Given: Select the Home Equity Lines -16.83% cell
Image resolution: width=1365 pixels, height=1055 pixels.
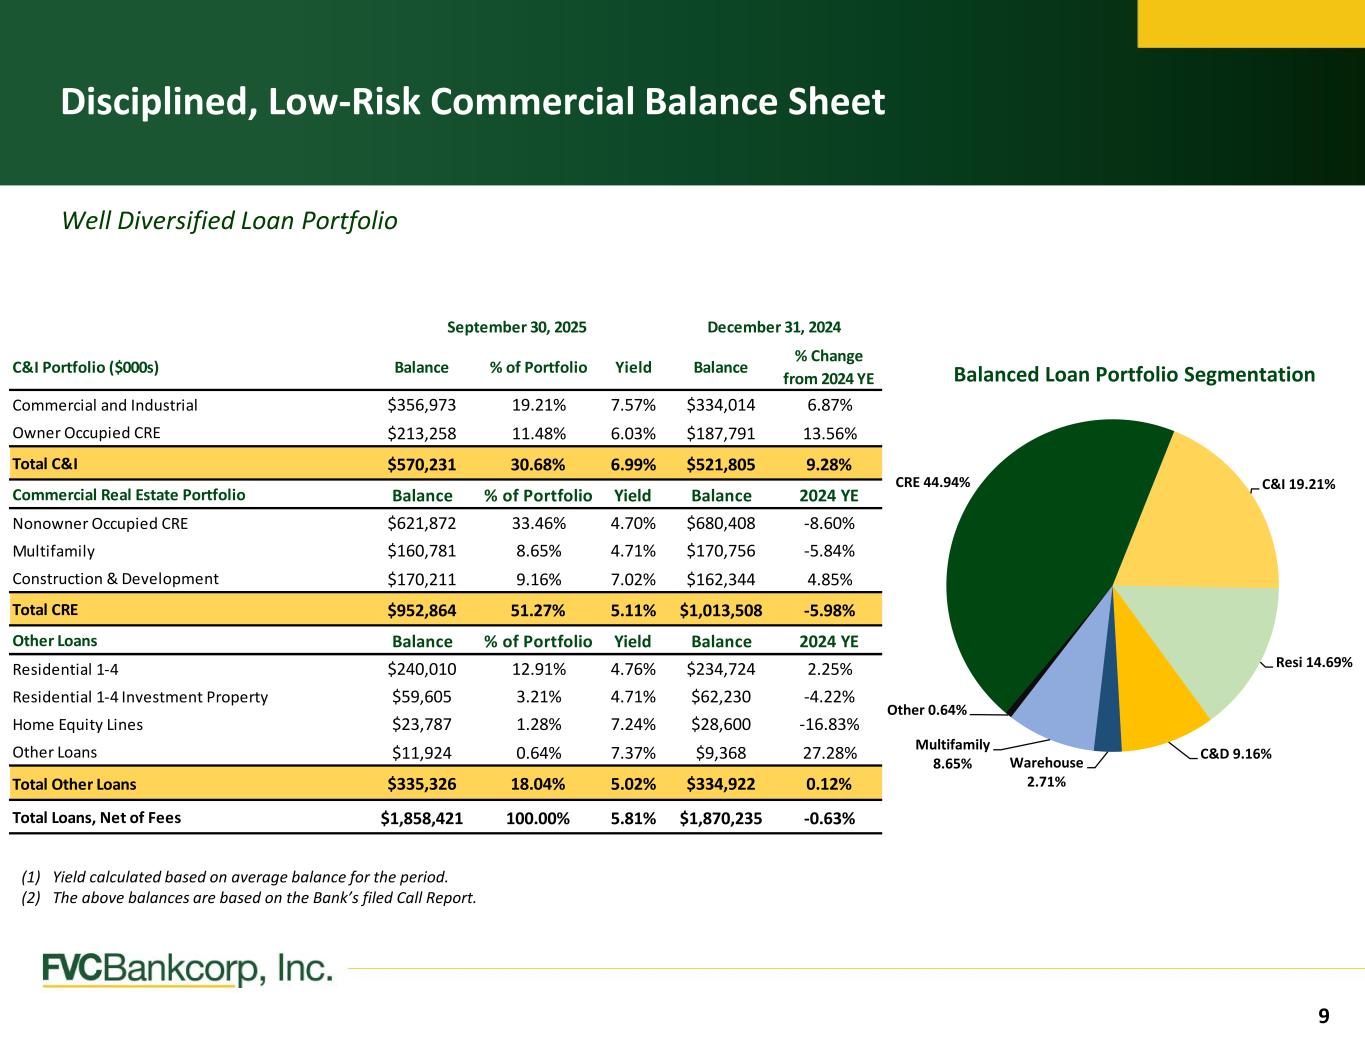Looking at the screenshot, I should [828, 725].
